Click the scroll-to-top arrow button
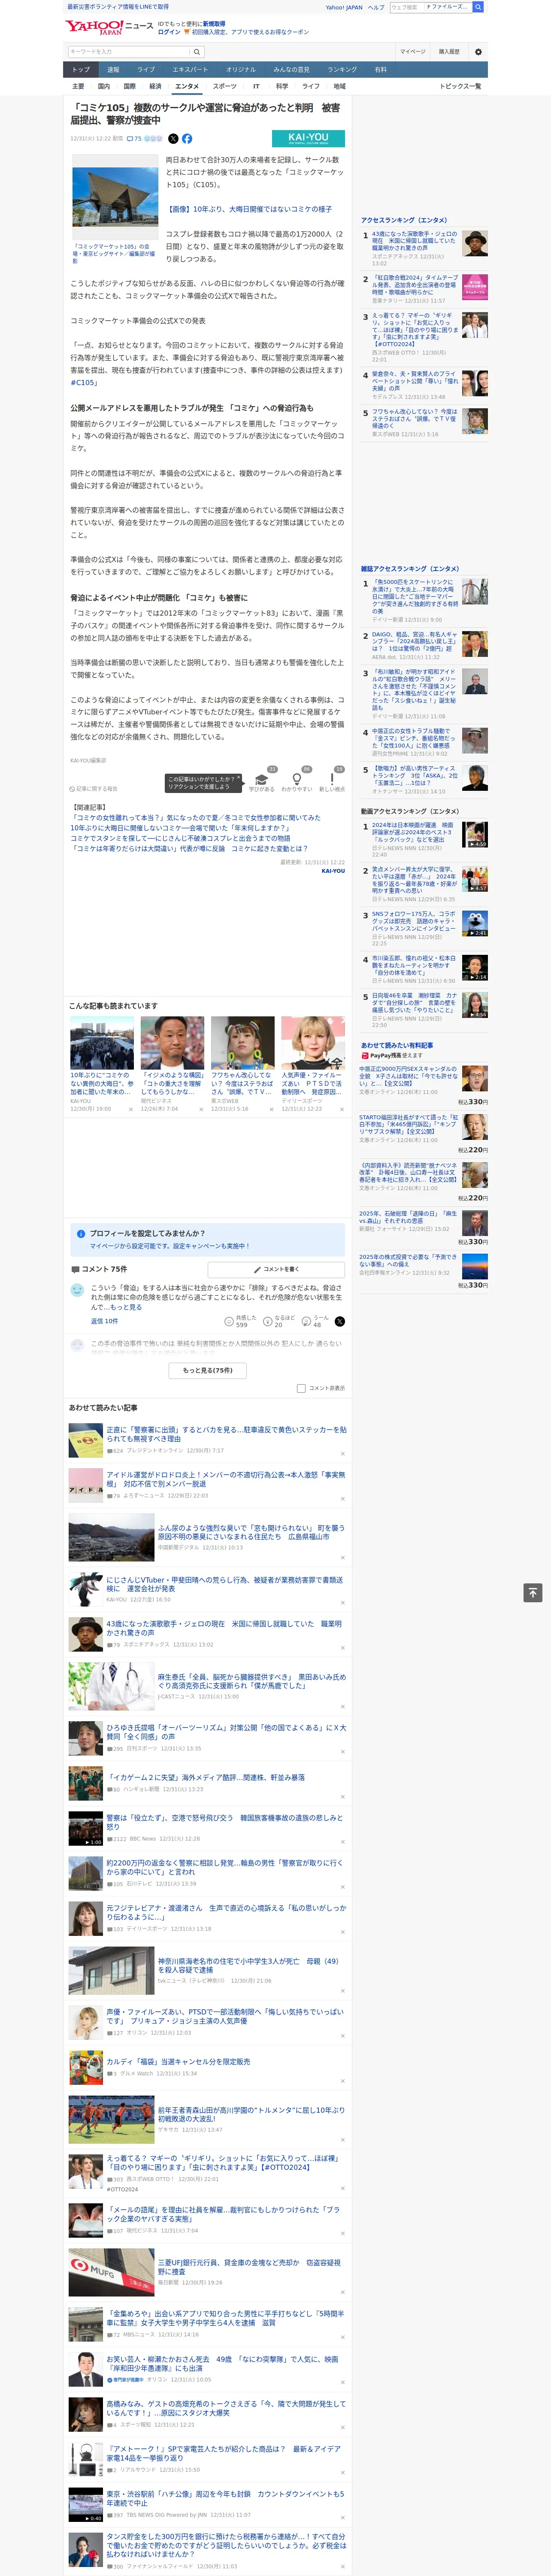This screenshot has height=2576, width=551. click(x=533, y=1593)
